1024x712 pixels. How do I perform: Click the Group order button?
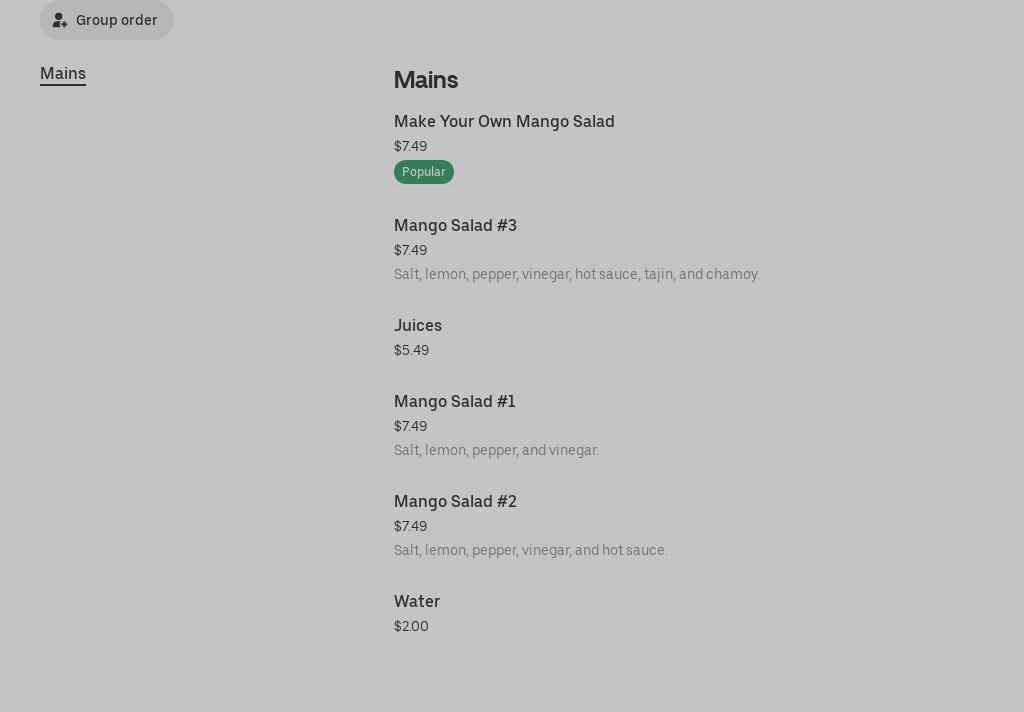point(106,20)
